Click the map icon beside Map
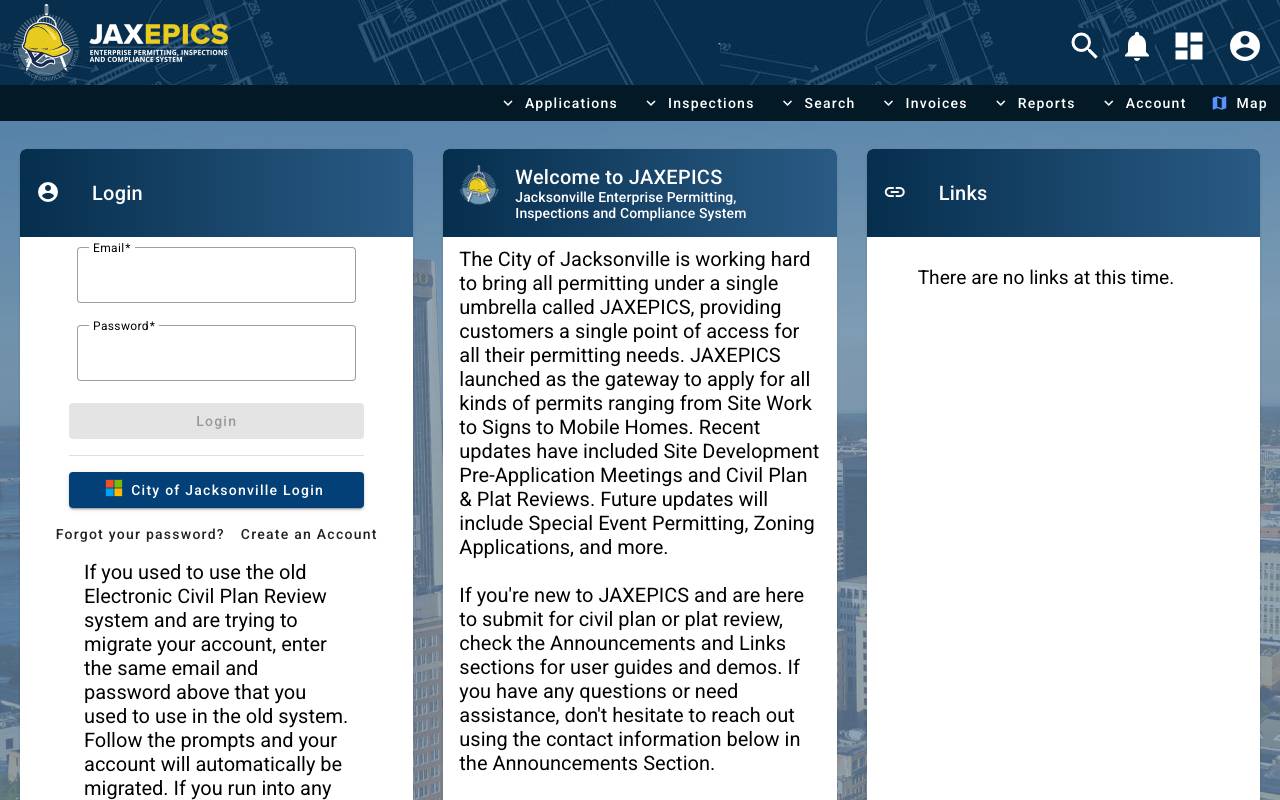 pyautogui.click(x=1219, y=103)
